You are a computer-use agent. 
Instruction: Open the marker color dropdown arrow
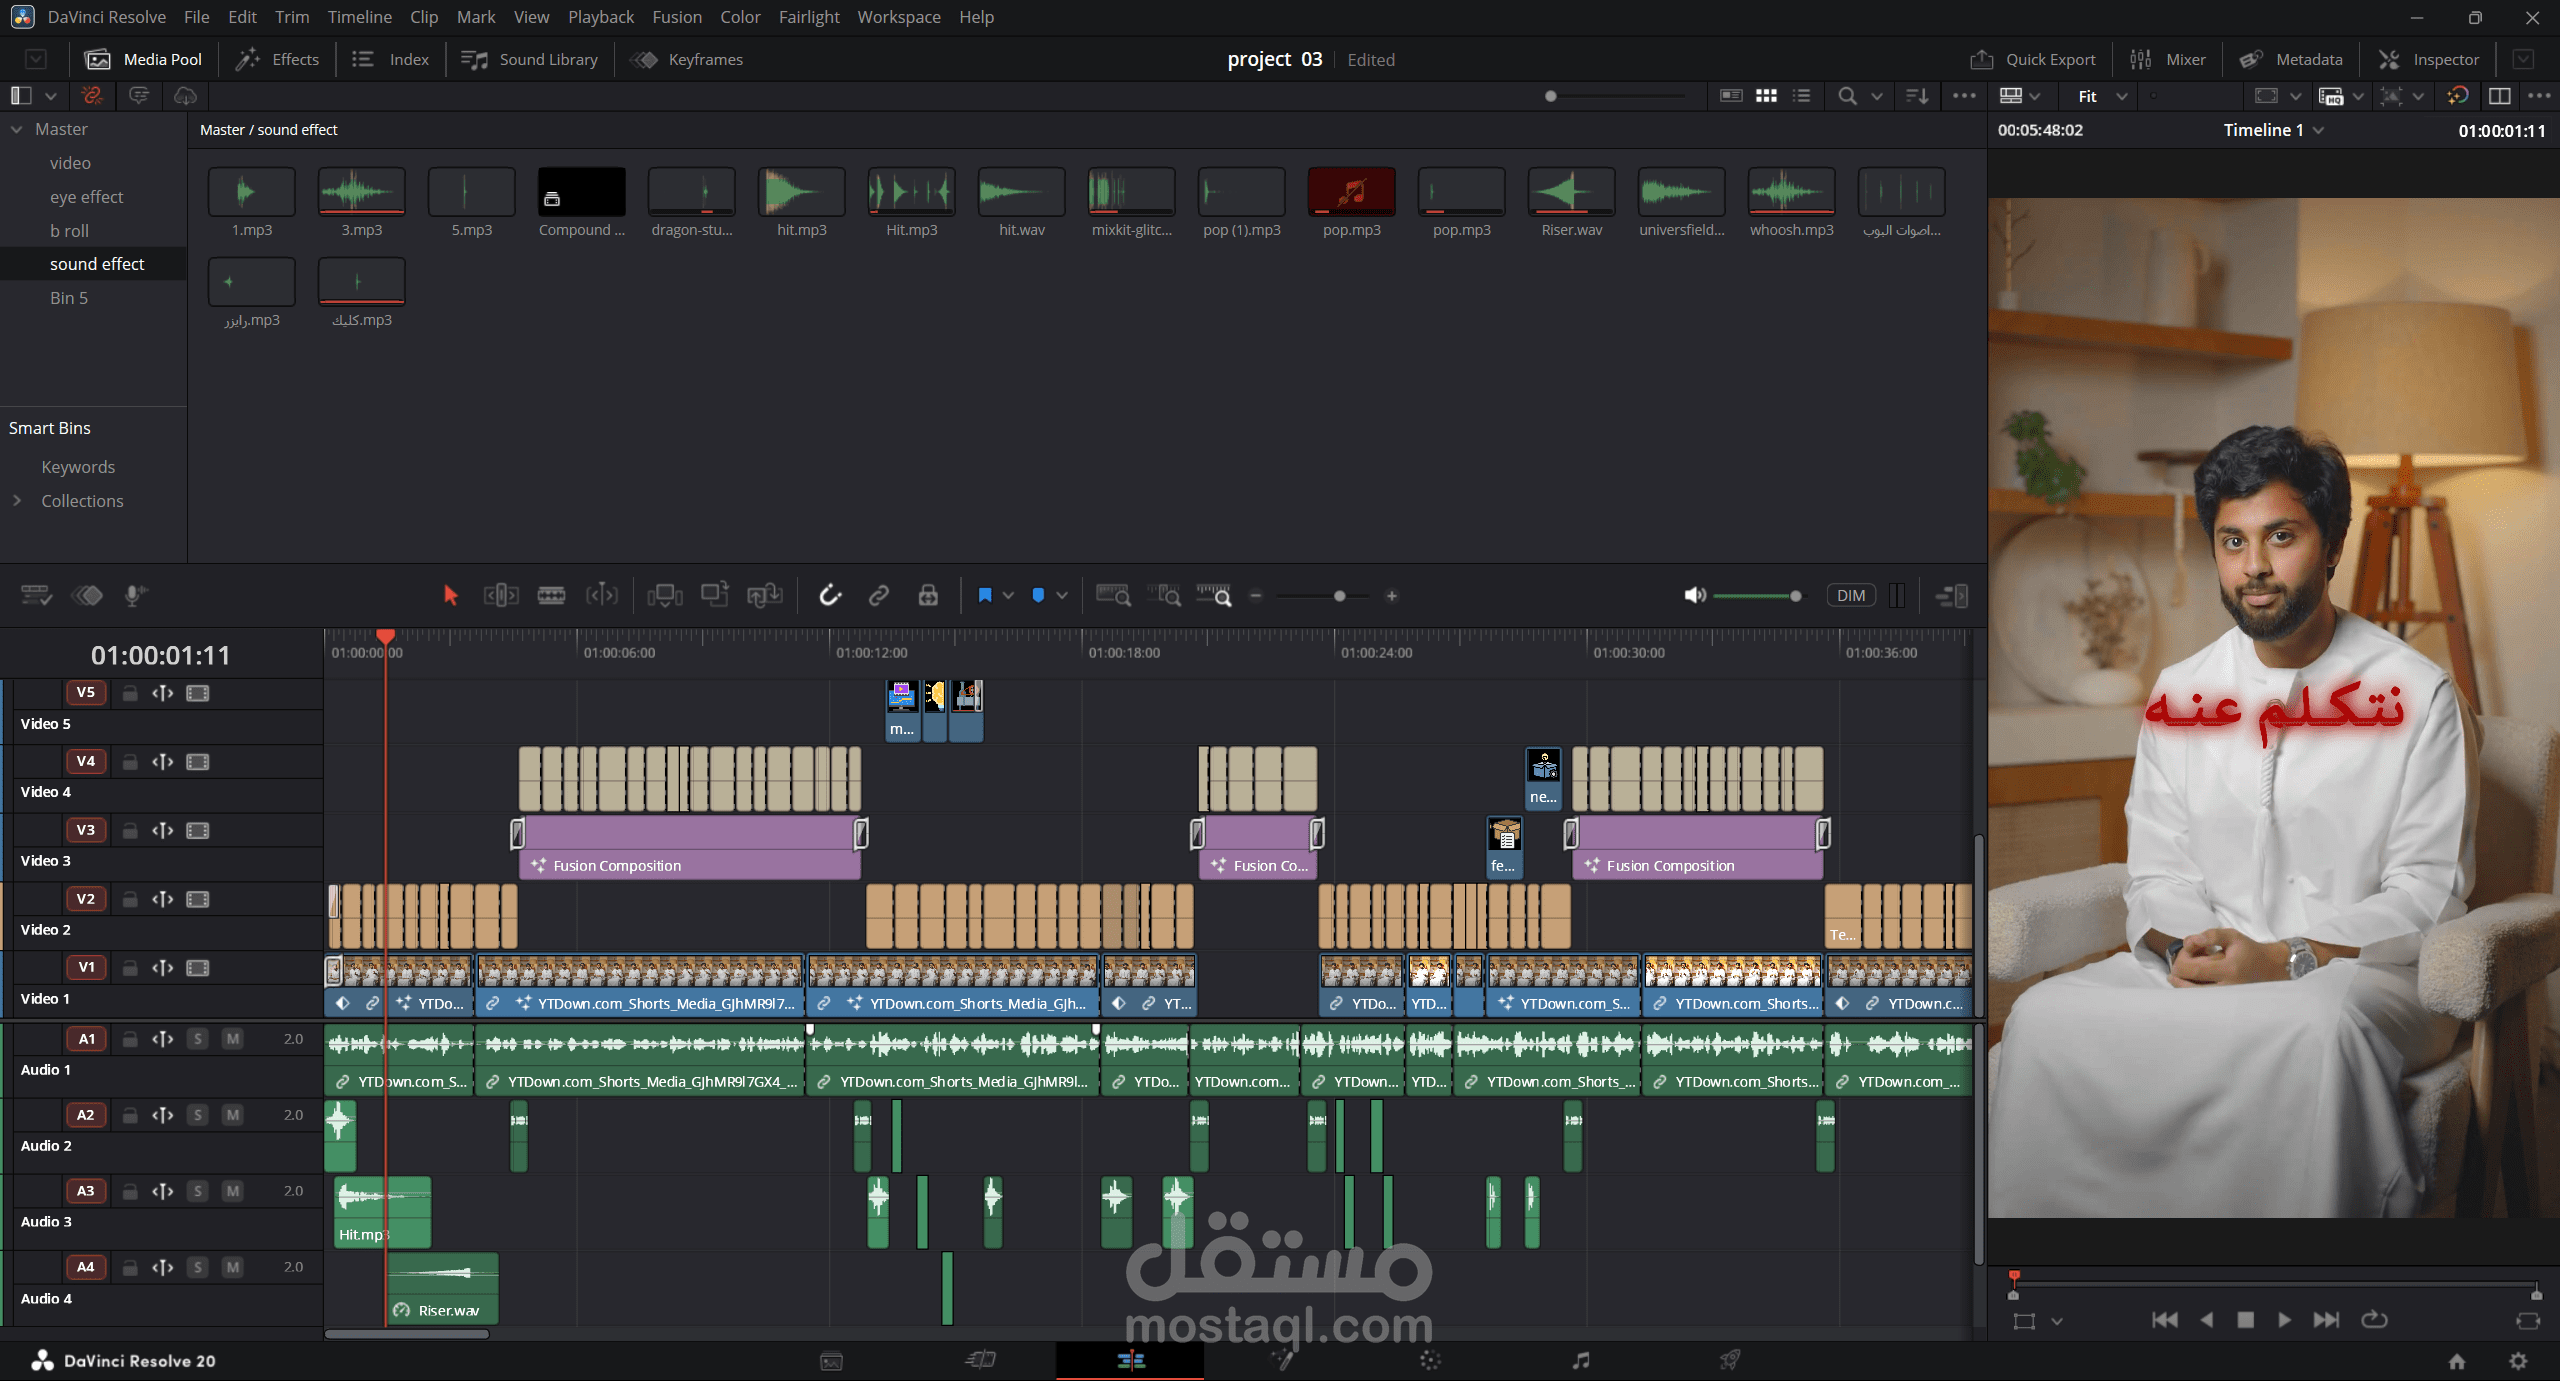point(1062,596)
